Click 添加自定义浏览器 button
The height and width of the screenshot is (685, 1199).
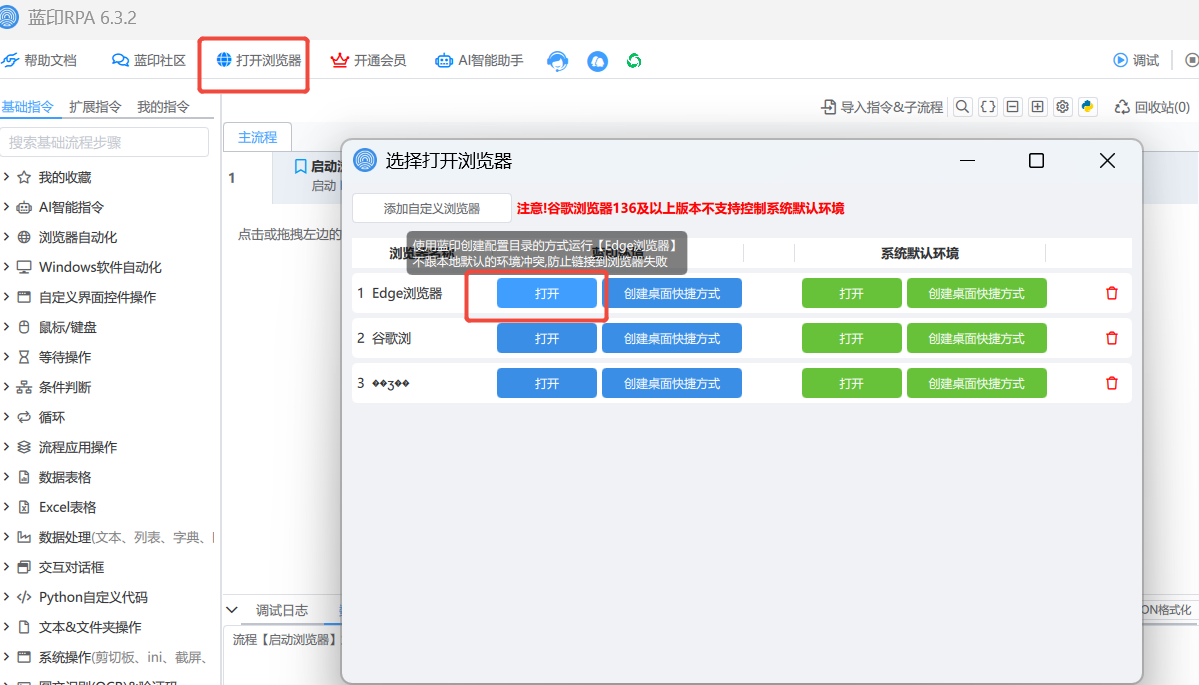(x=432, y=208)
